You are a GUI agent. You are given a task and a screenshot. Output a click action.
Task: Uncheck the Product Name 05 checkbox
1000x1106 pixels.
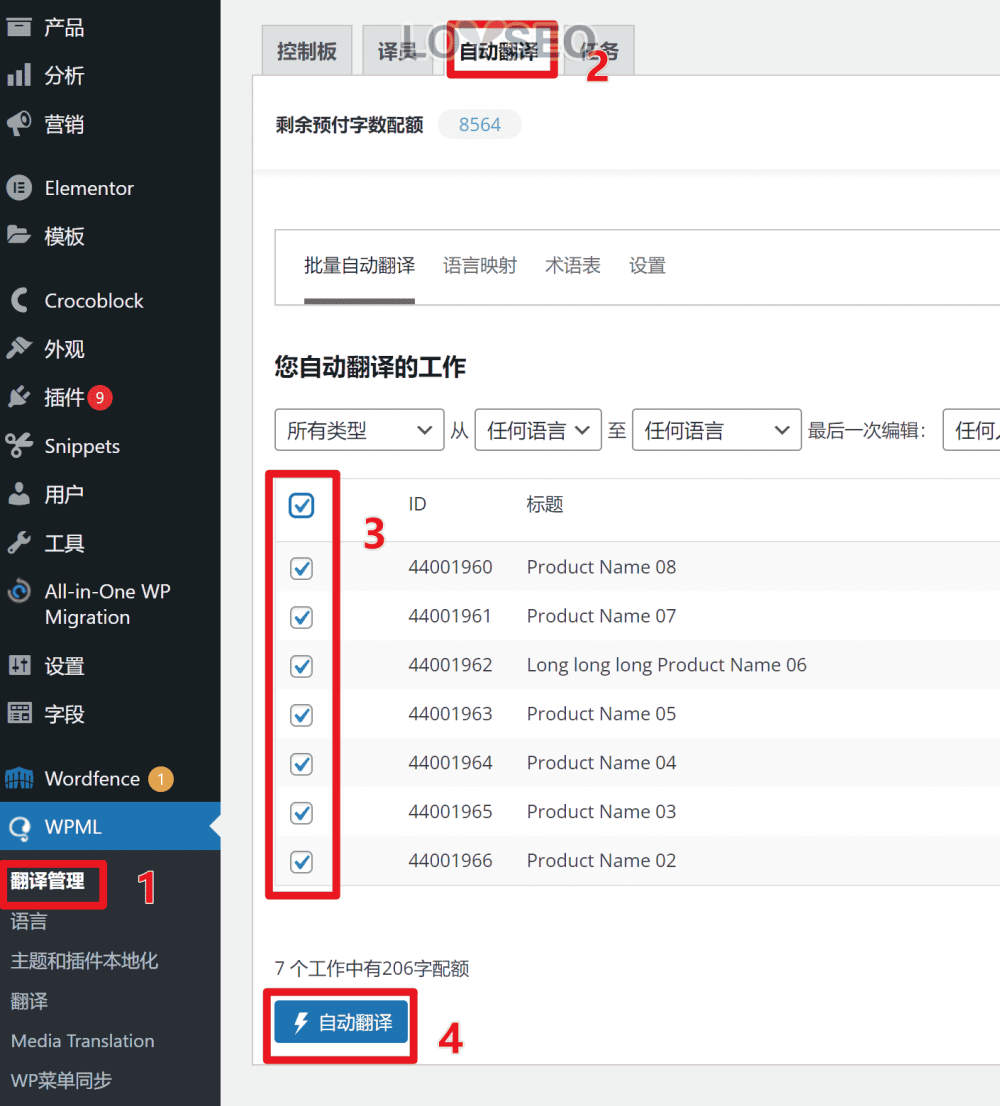(302, 715)
